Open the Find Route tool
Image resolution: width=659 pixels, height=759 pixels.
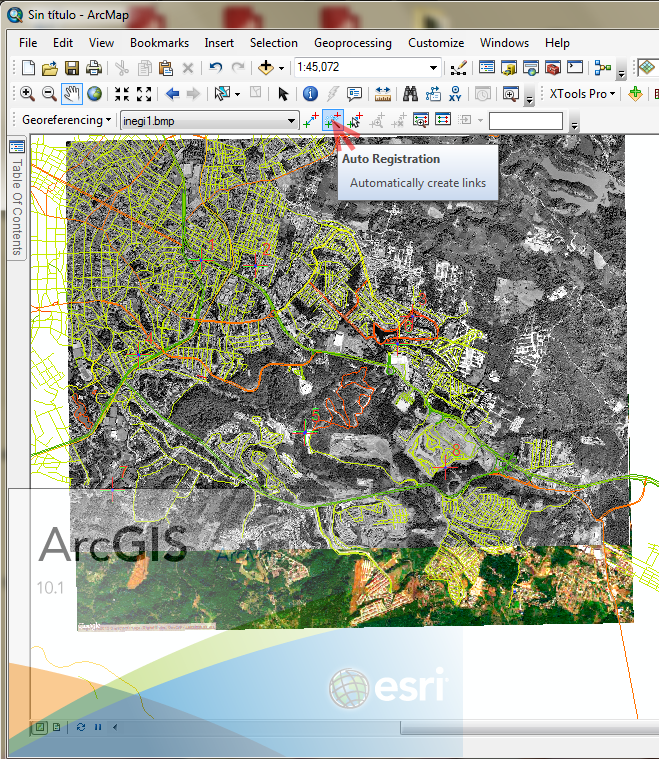coord(433,94)
